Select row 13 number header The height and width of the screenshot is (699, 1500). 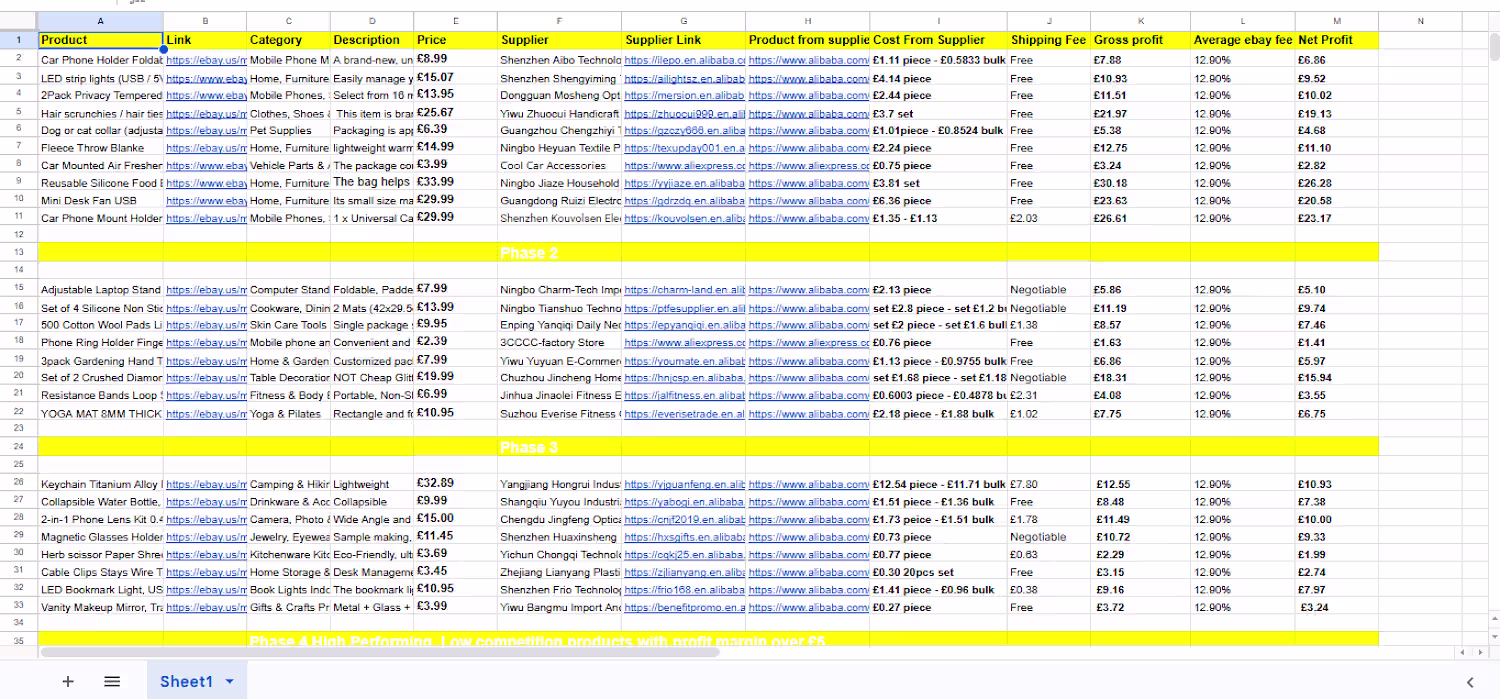point(19,251)
